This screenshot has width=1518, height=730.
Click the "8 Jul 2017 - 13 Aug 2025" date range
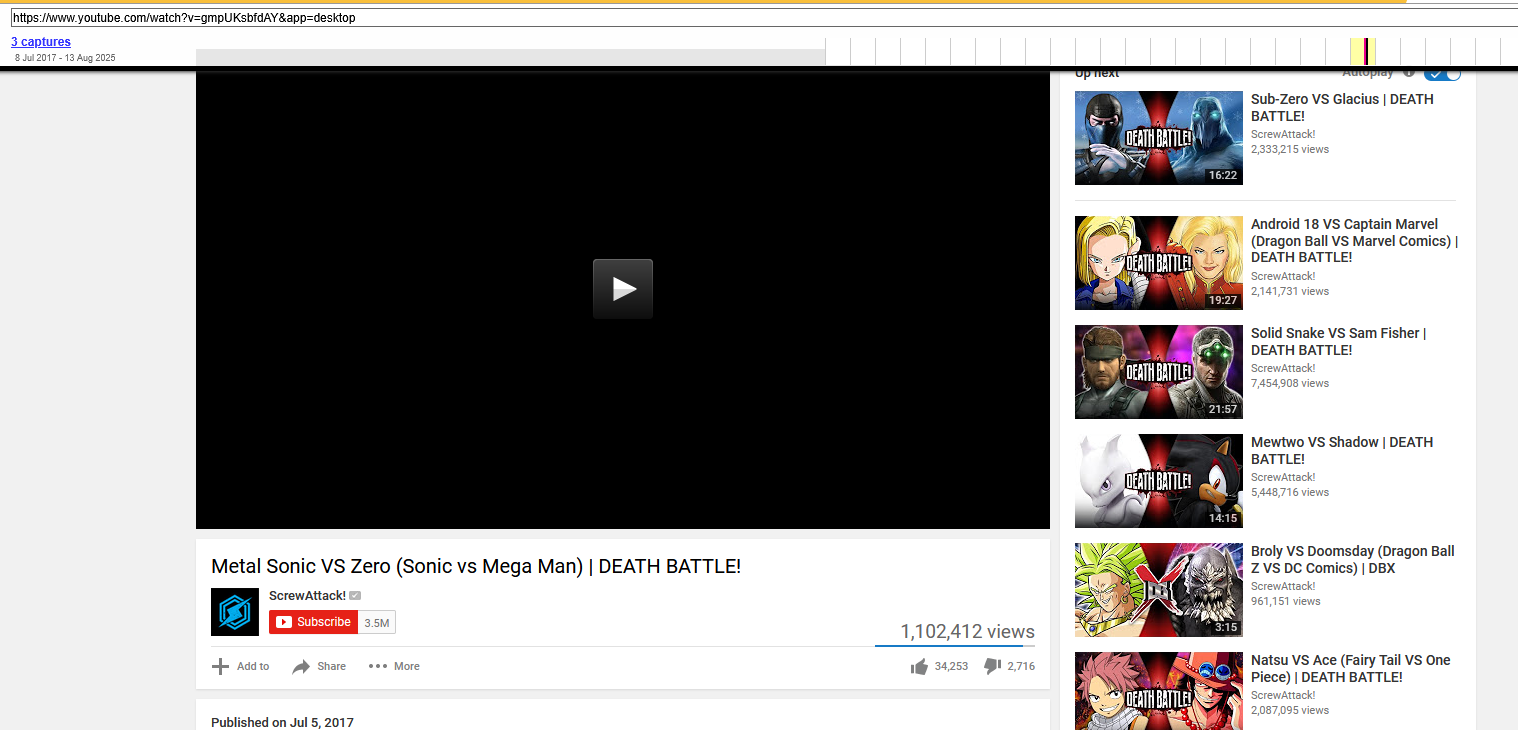65,58
